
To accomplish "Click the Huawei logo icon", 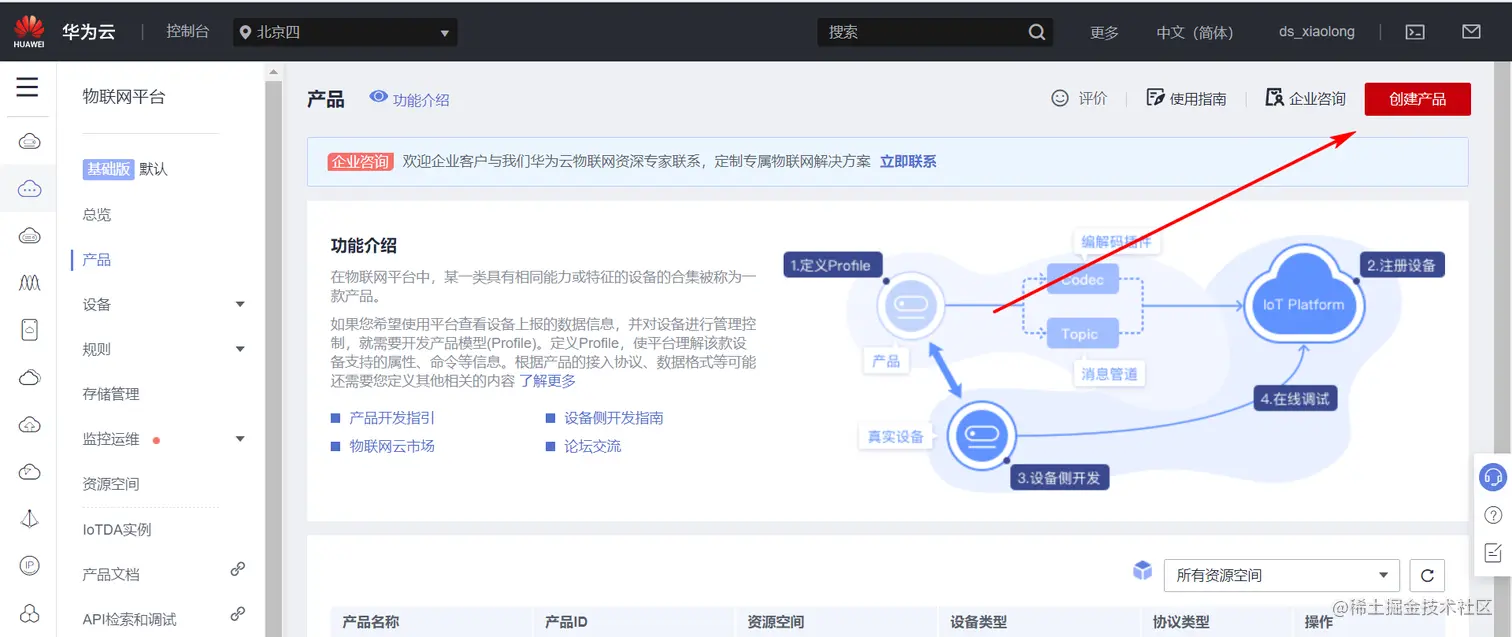I will coord(29,31).
